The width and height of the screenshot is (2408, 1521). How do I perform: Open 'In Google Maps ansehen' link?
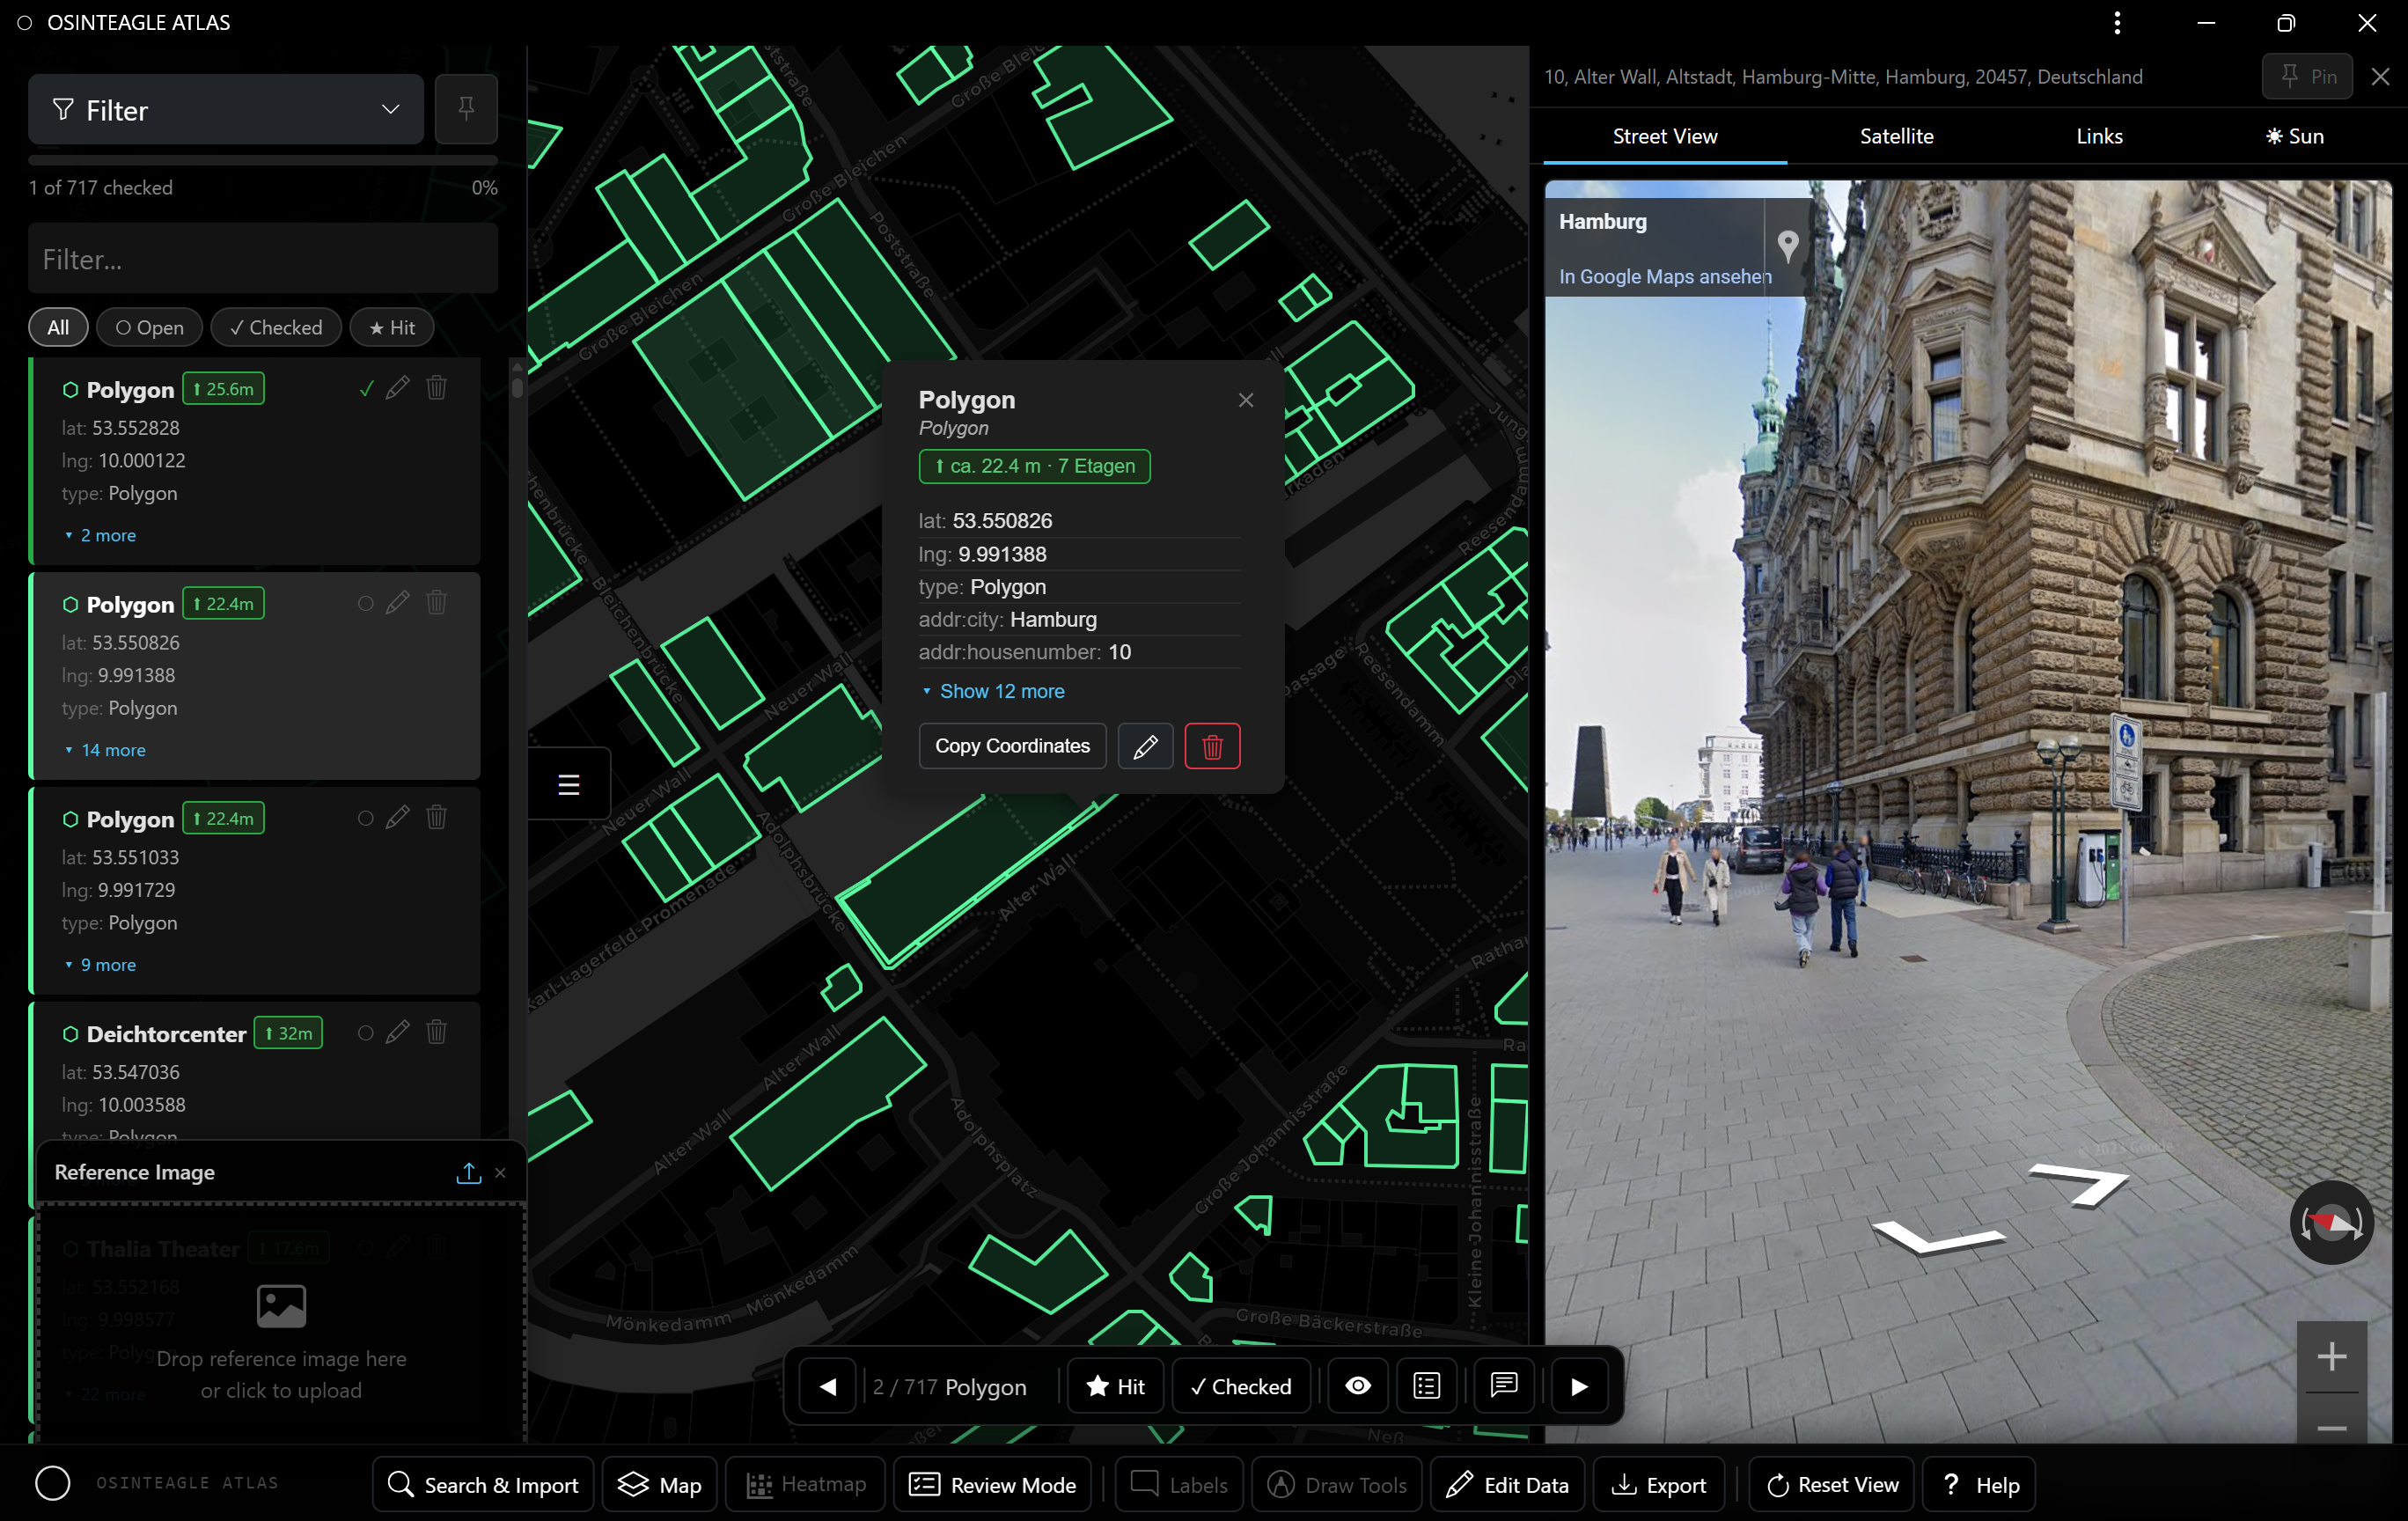(x=1665, y=277)
